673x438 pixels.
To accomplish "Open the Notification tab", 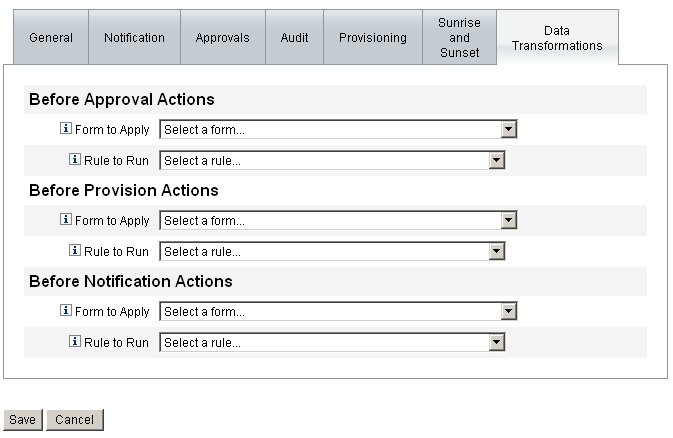I will tap(134, 38).
